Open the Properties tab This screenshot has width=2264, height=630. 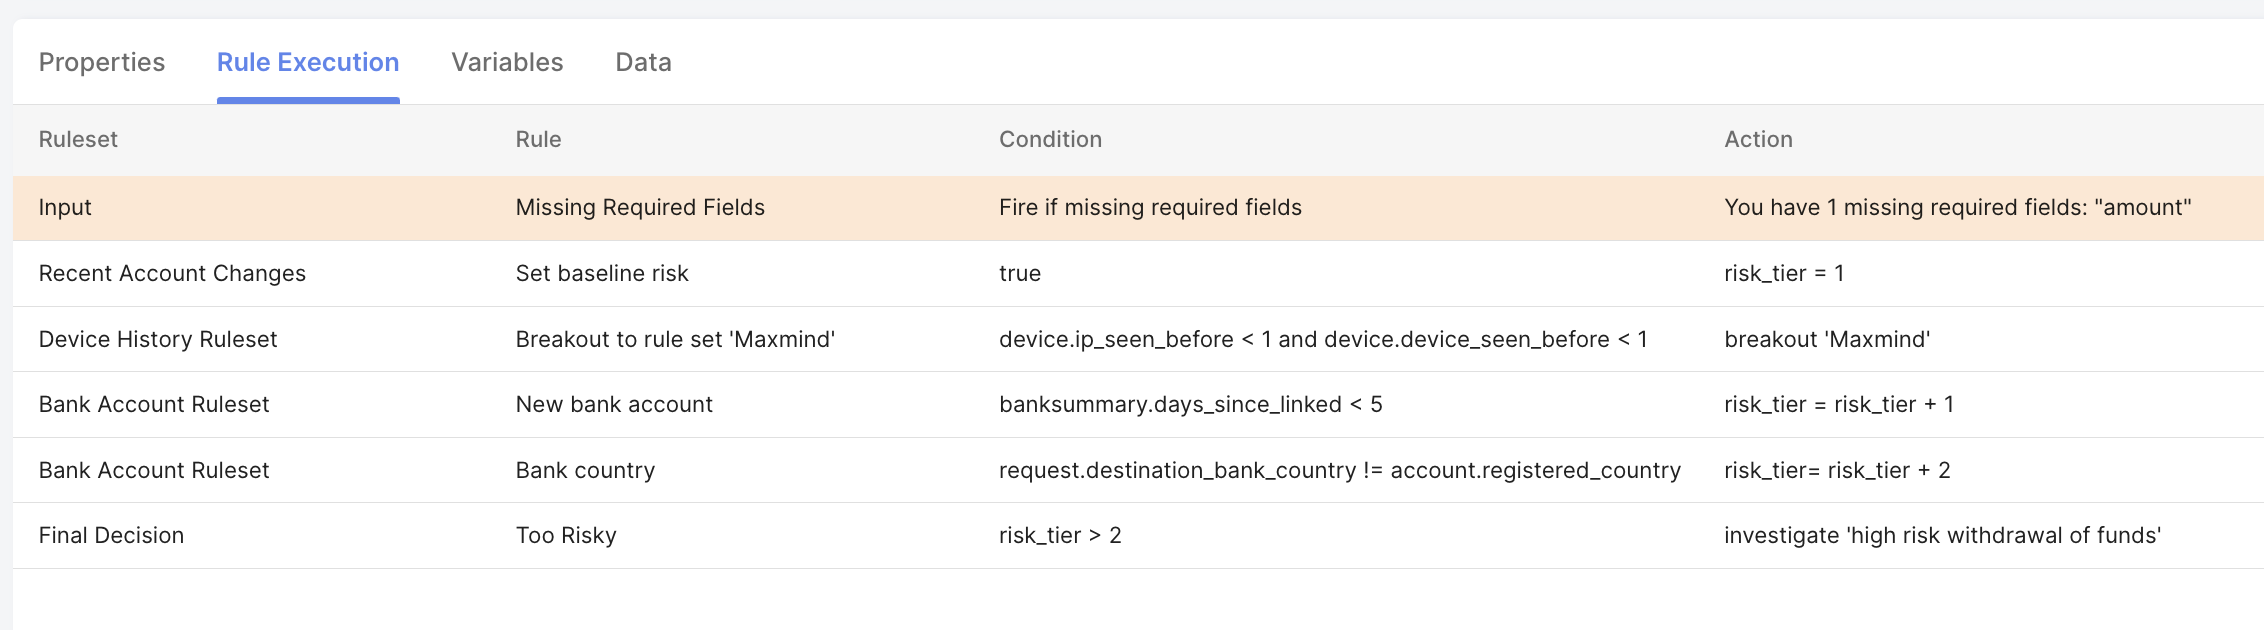[102, 62]
